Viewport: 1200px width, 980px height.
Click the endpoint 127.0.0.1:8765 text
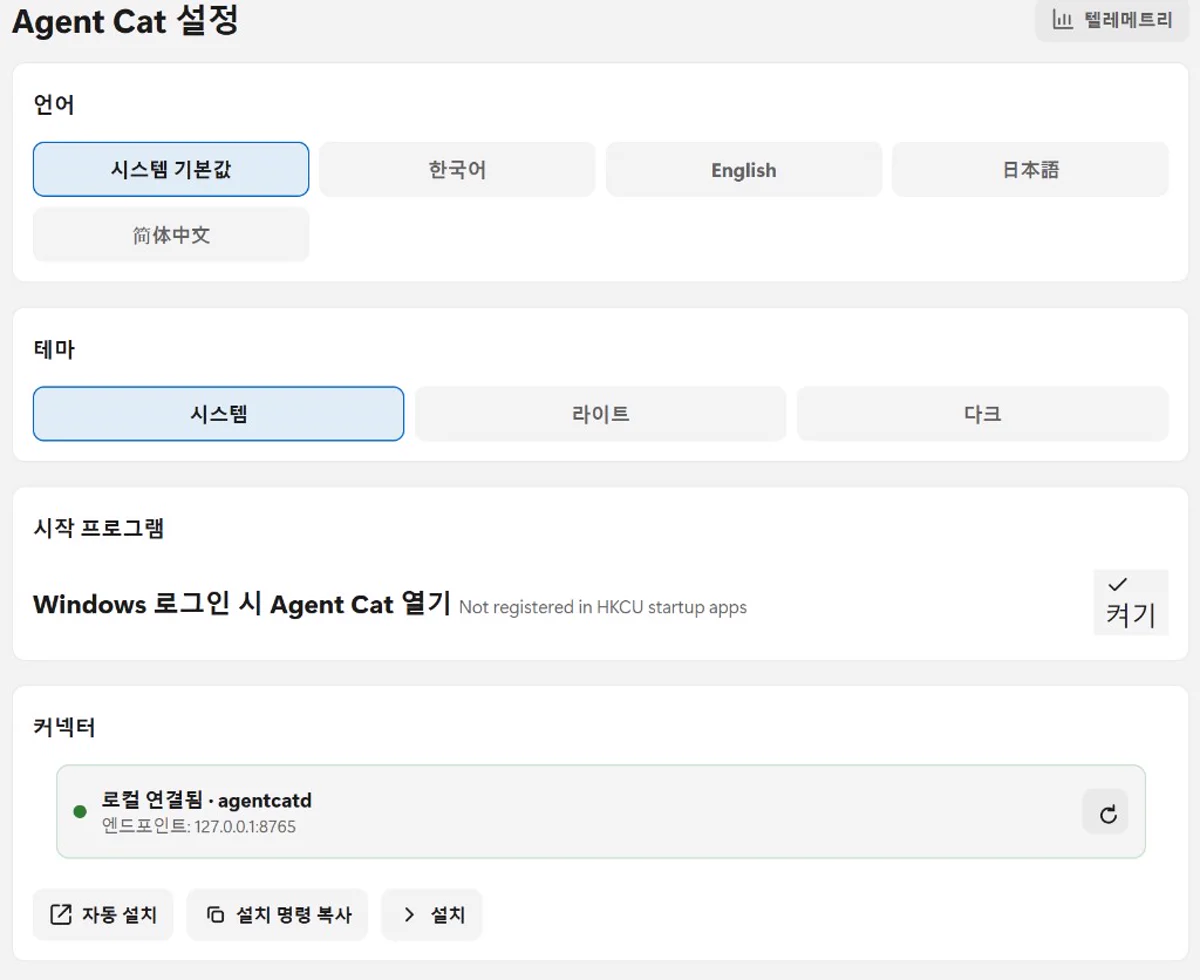(199, 827)
